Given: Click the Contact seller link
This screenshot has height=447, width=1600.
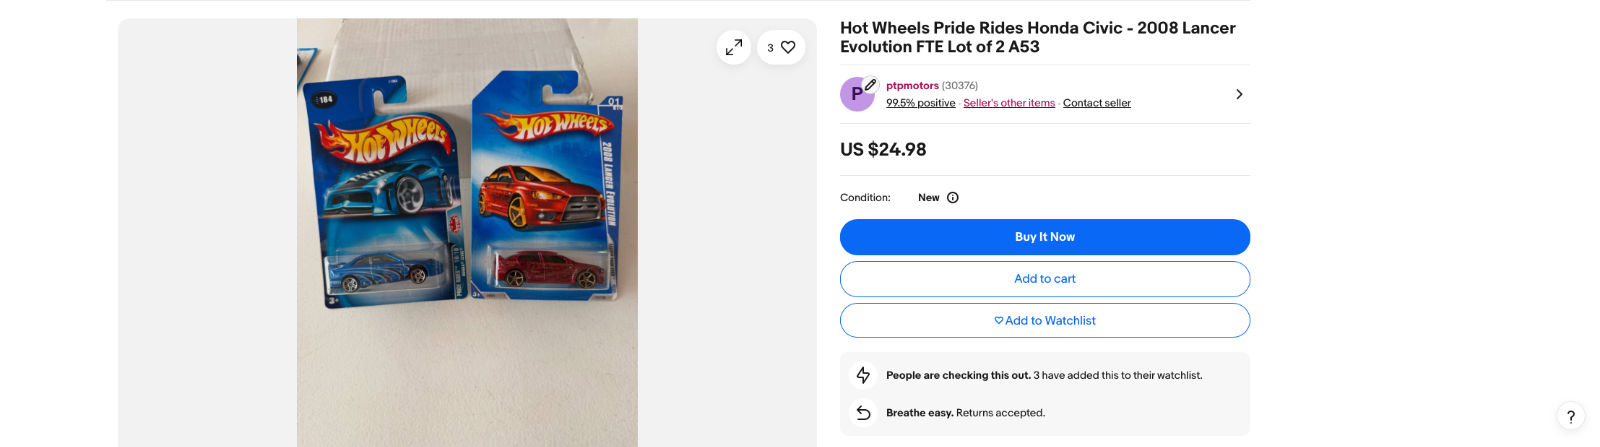Looking at the screenshot, I should point(1096,103).
